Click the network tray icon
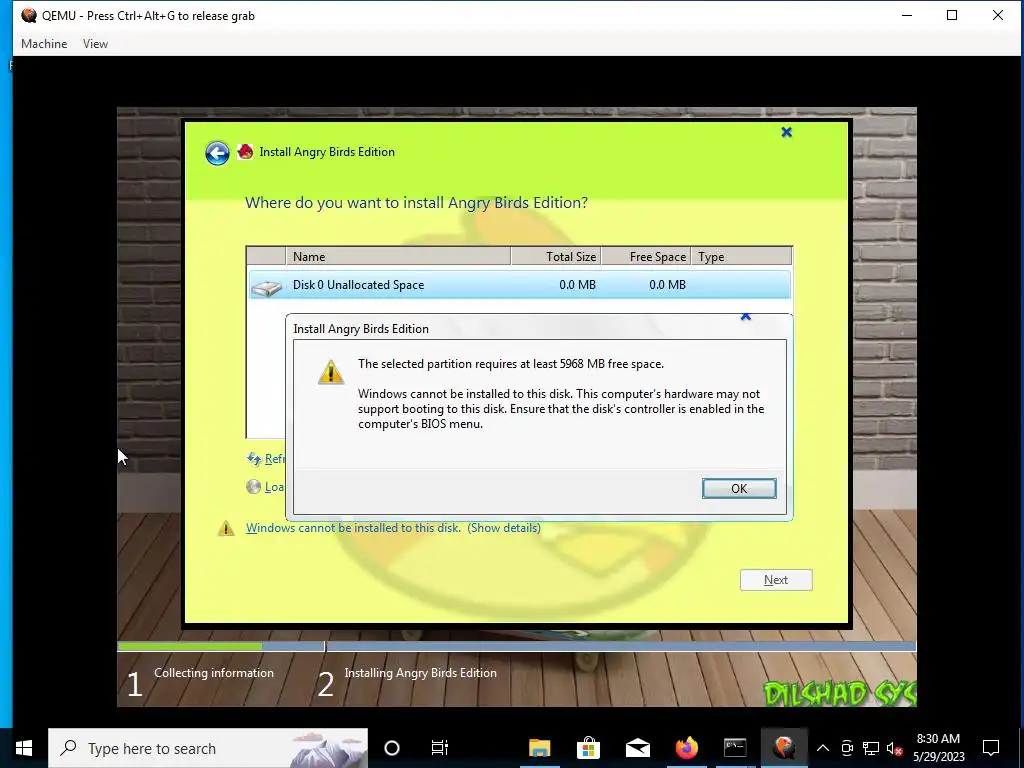1024x768 pixels. (871, 748)
